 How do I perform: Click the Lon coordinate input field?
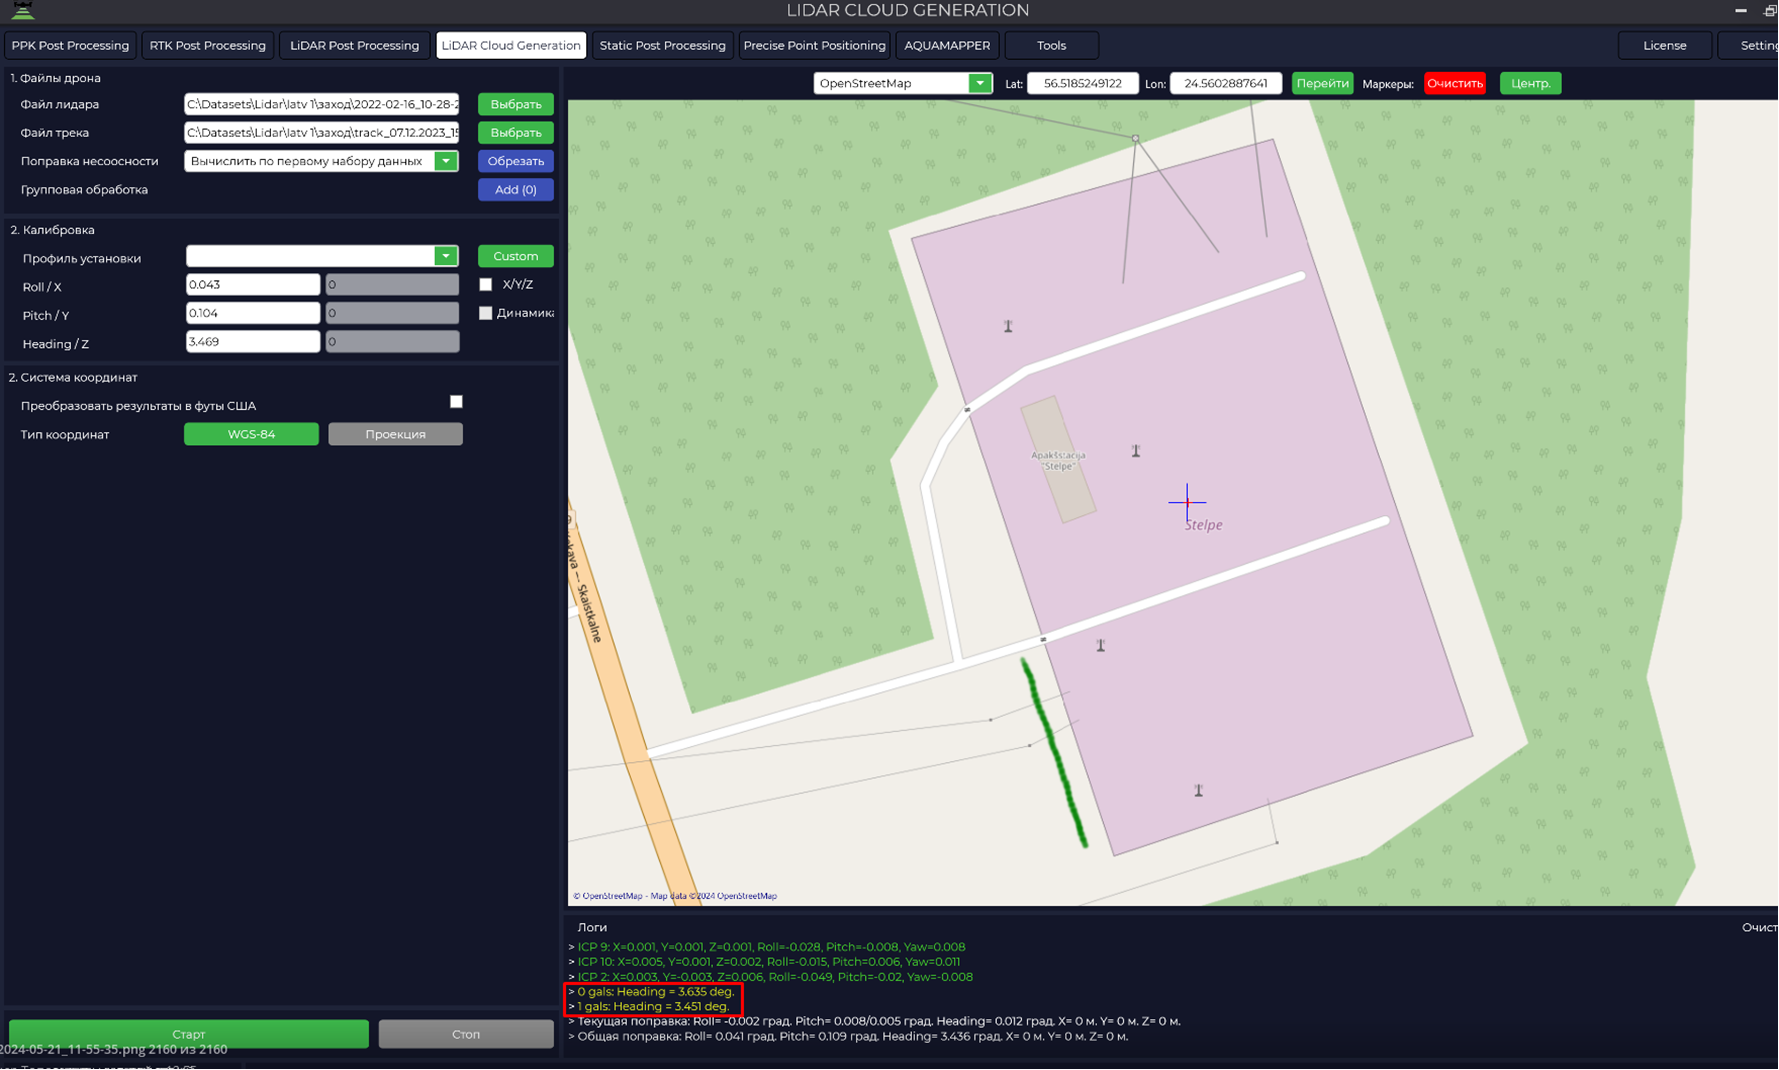point(1226,83)
